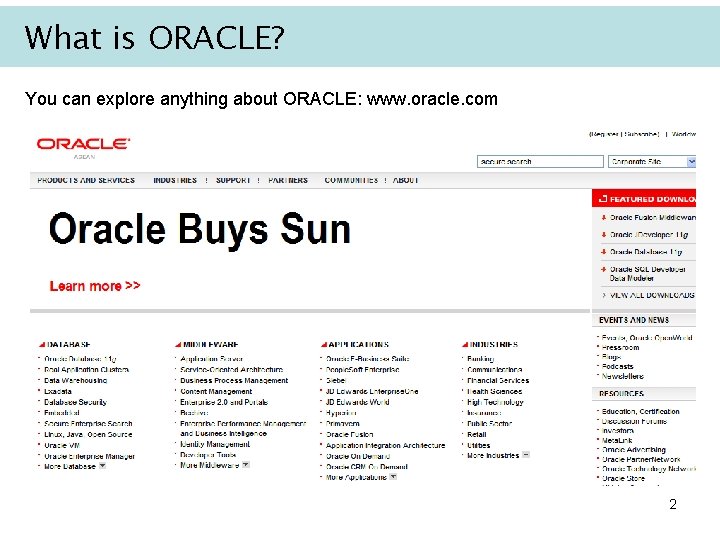Select JD Edwards EnterpriseOne link
This screenshot has height=540, width=720.
[x=372, y=392]
